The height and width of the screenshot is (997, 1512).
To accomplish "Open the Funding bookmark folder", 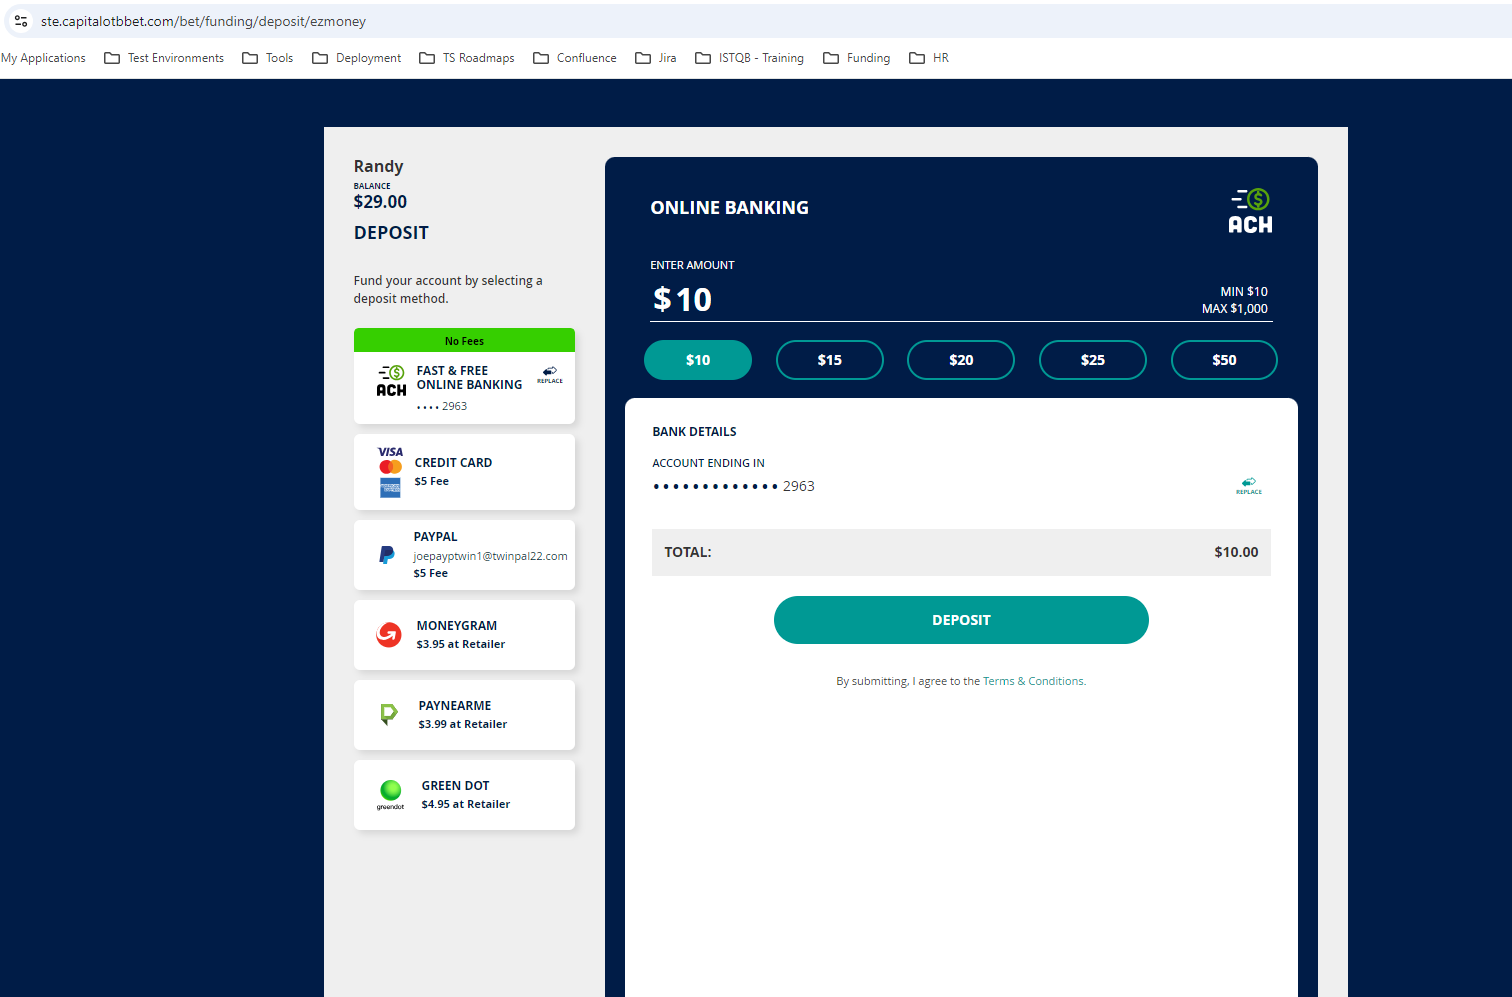I will click(x=857, y=58).
